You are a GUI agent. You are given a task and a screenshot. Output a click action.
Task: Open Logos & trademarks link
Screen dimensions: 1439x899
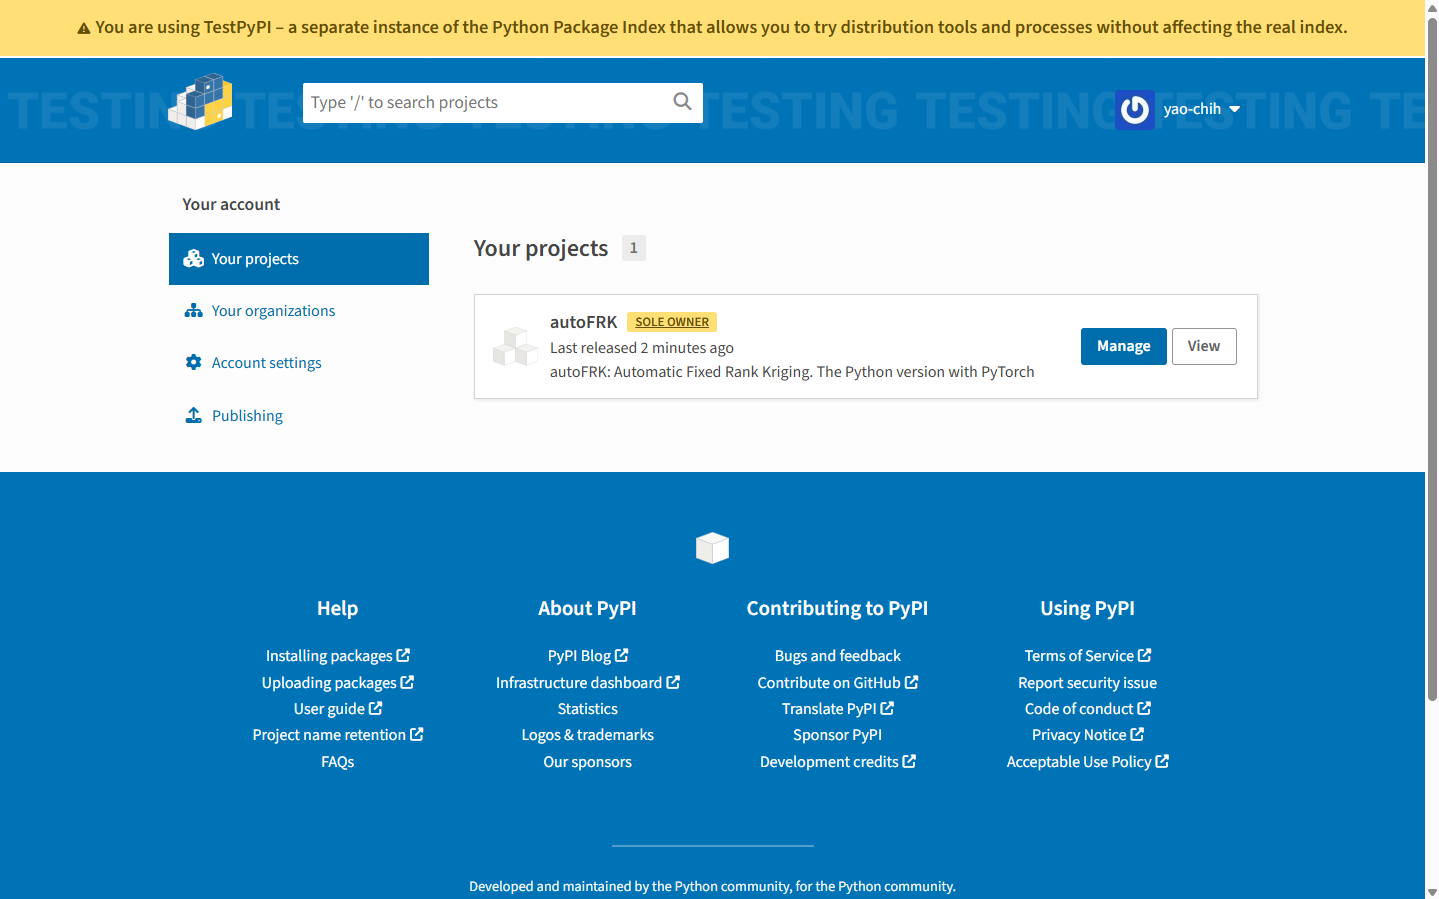pyautogui.click(x=588, y=735)
